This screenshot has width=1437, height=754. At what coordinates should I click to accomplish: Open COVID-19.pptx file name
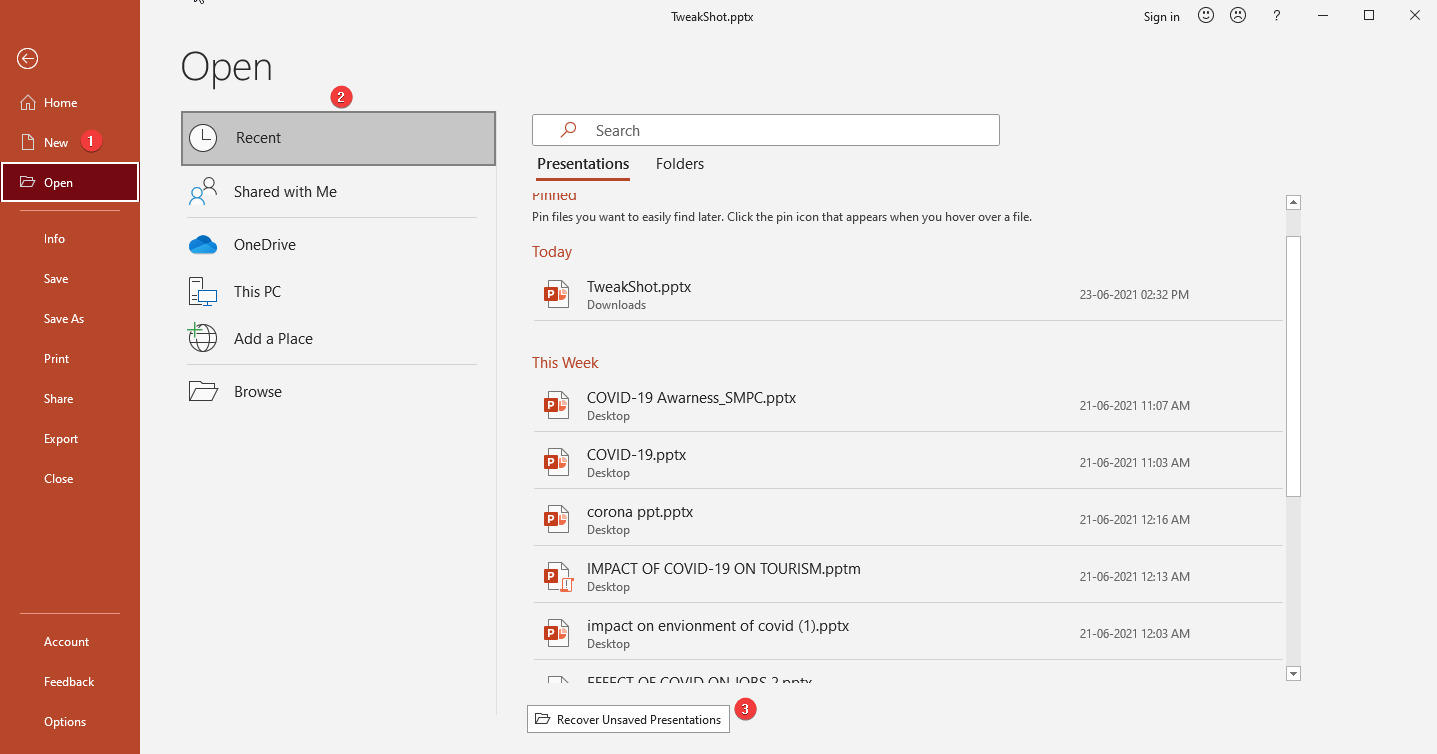(636, 454)
